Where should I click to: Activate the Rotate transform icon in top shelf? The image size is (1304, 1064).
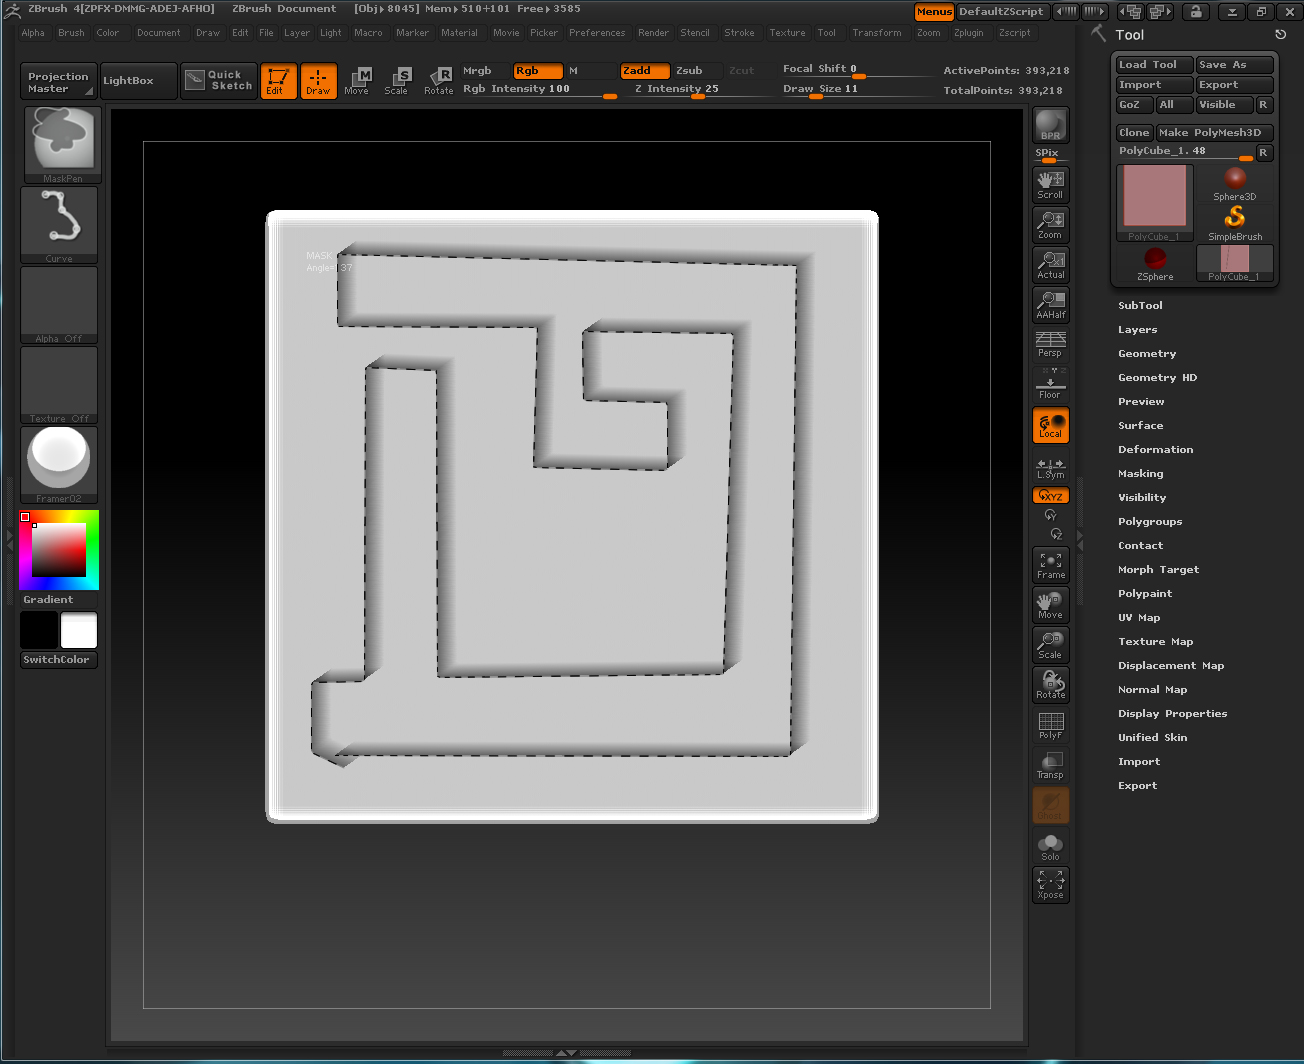tap(438, 81)
